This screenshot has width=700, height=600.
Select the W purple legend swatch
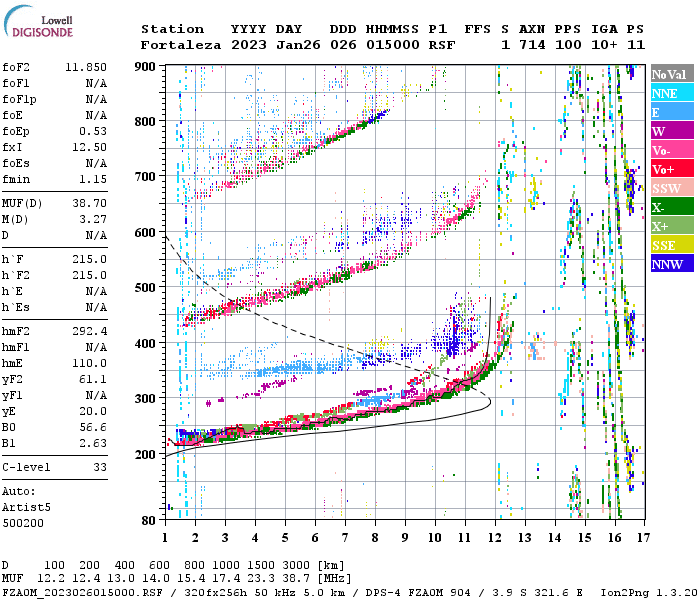tap(672, 131)
